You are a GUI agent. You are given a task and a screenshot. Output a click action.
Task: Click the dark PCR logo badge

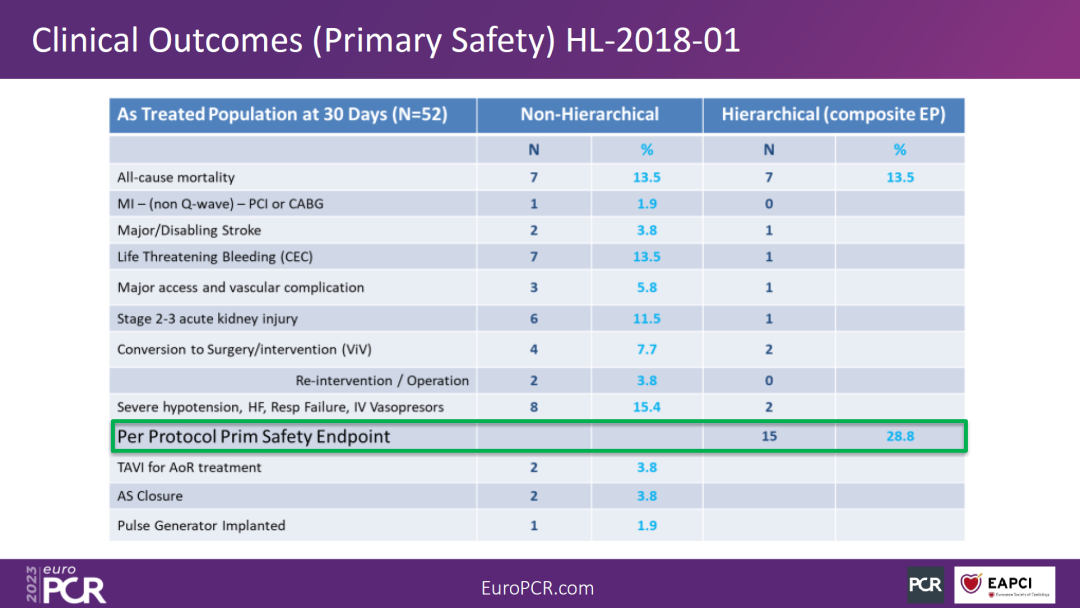(x=925, y=585)
